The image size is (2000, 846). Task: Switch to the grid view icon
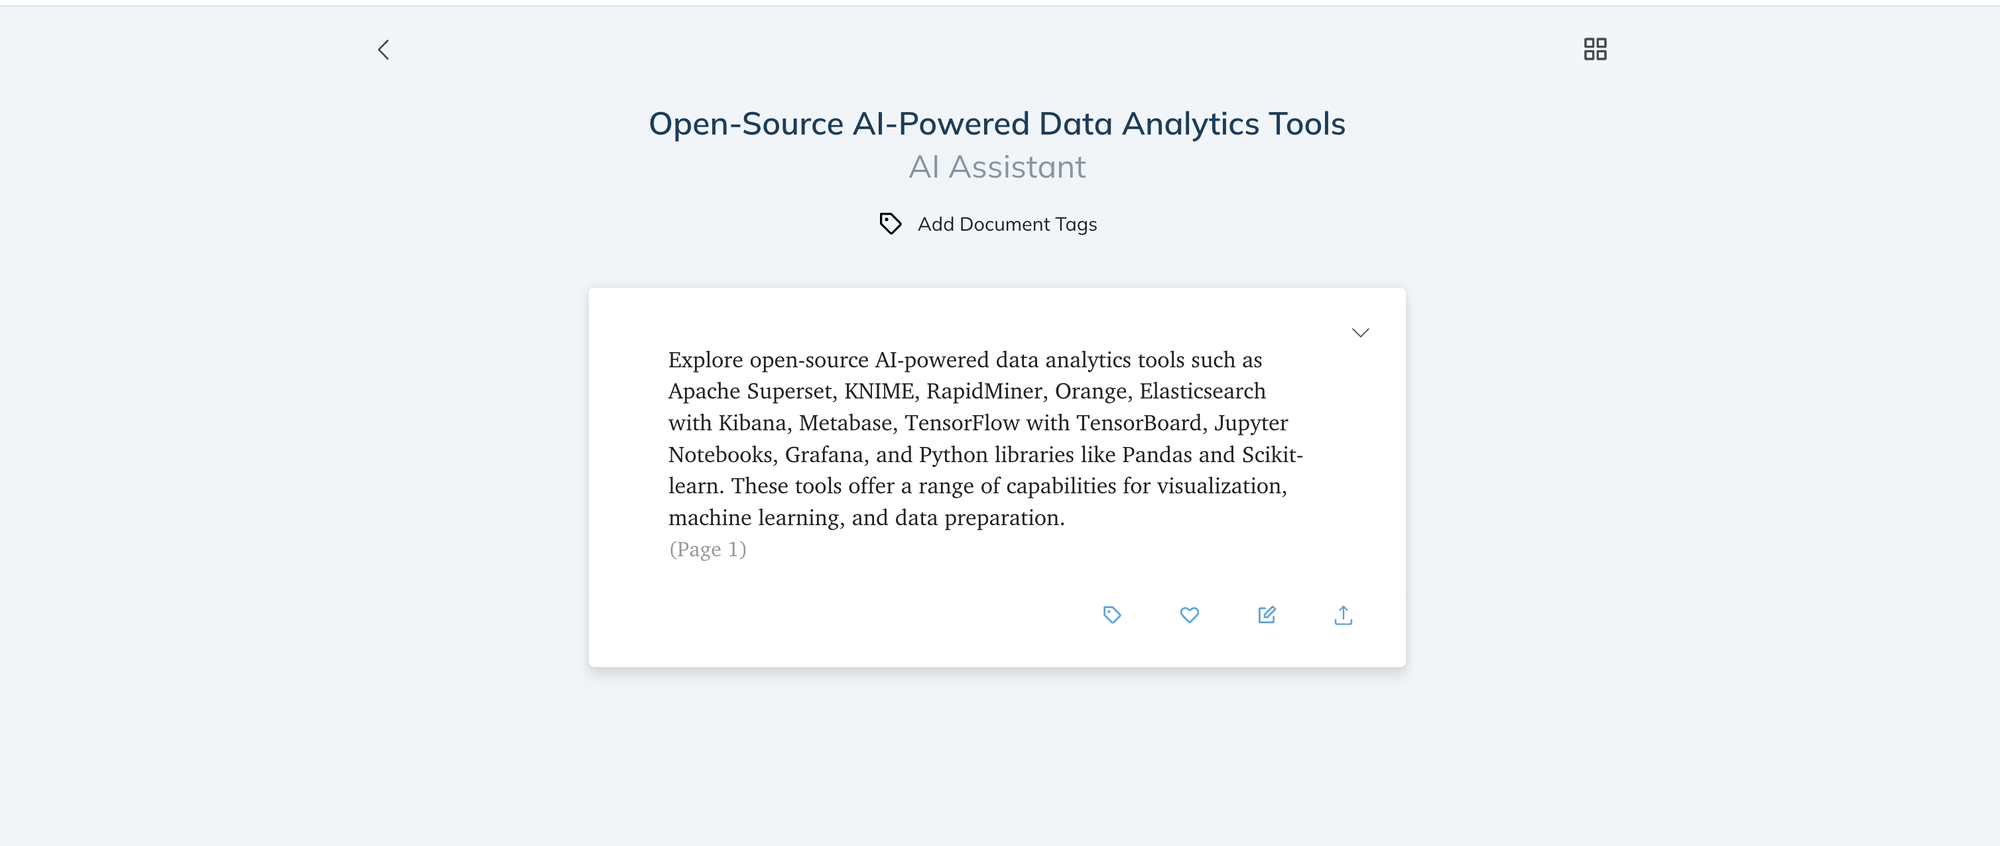tap(1595, 49)
